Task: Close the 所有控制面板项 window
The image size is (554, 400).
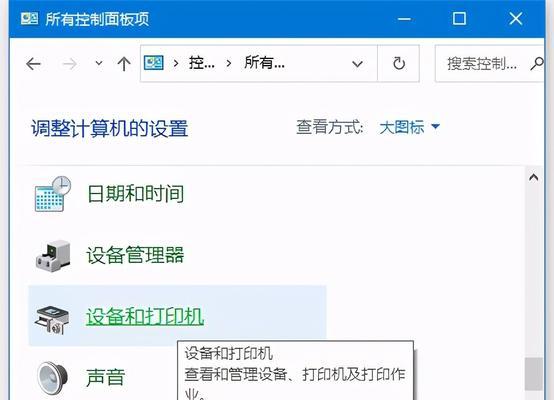Action: (x=515, y=19)
